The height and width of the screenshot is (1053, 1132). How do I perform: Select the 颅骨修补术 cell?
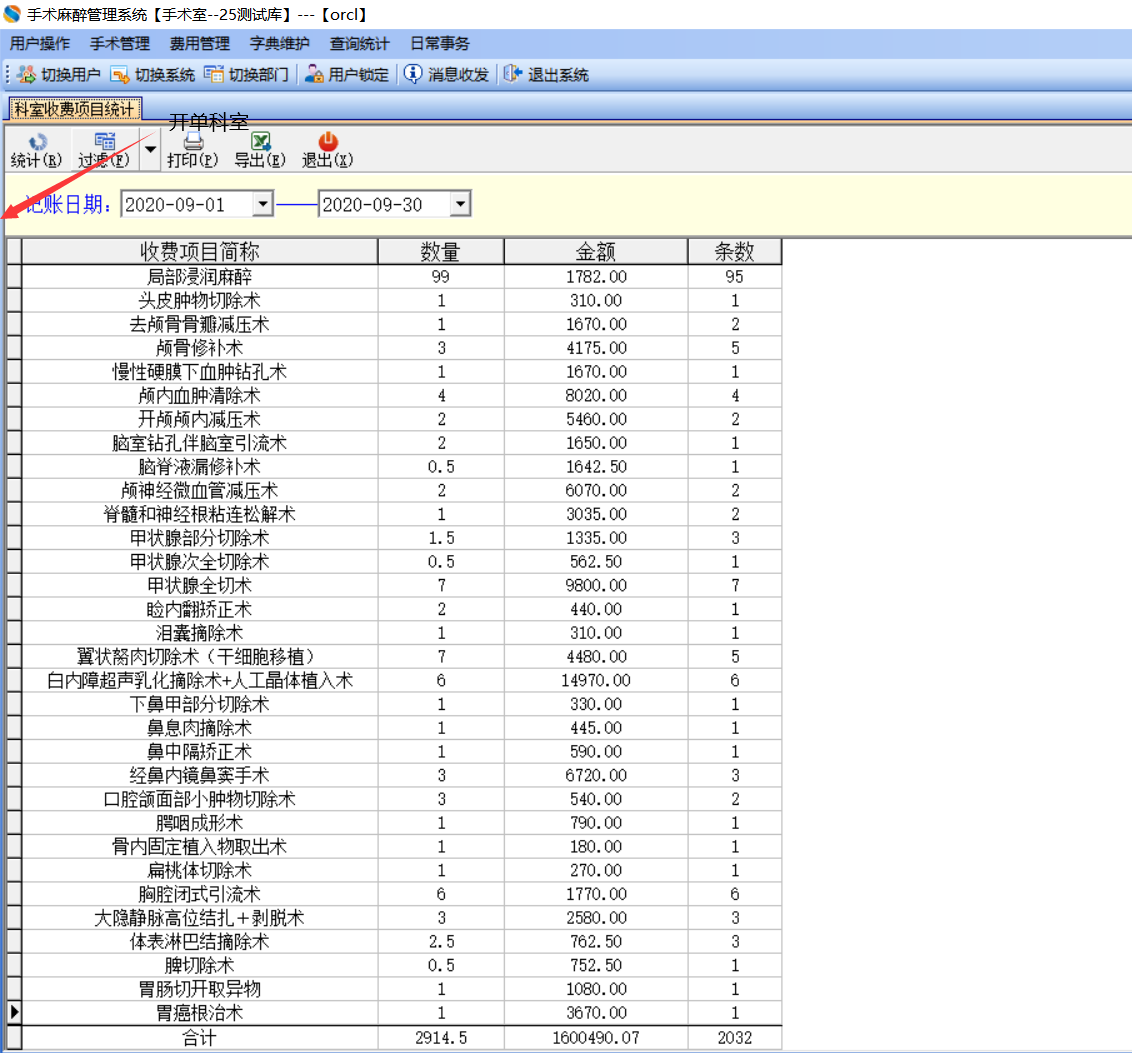click(x=200, y=348)
